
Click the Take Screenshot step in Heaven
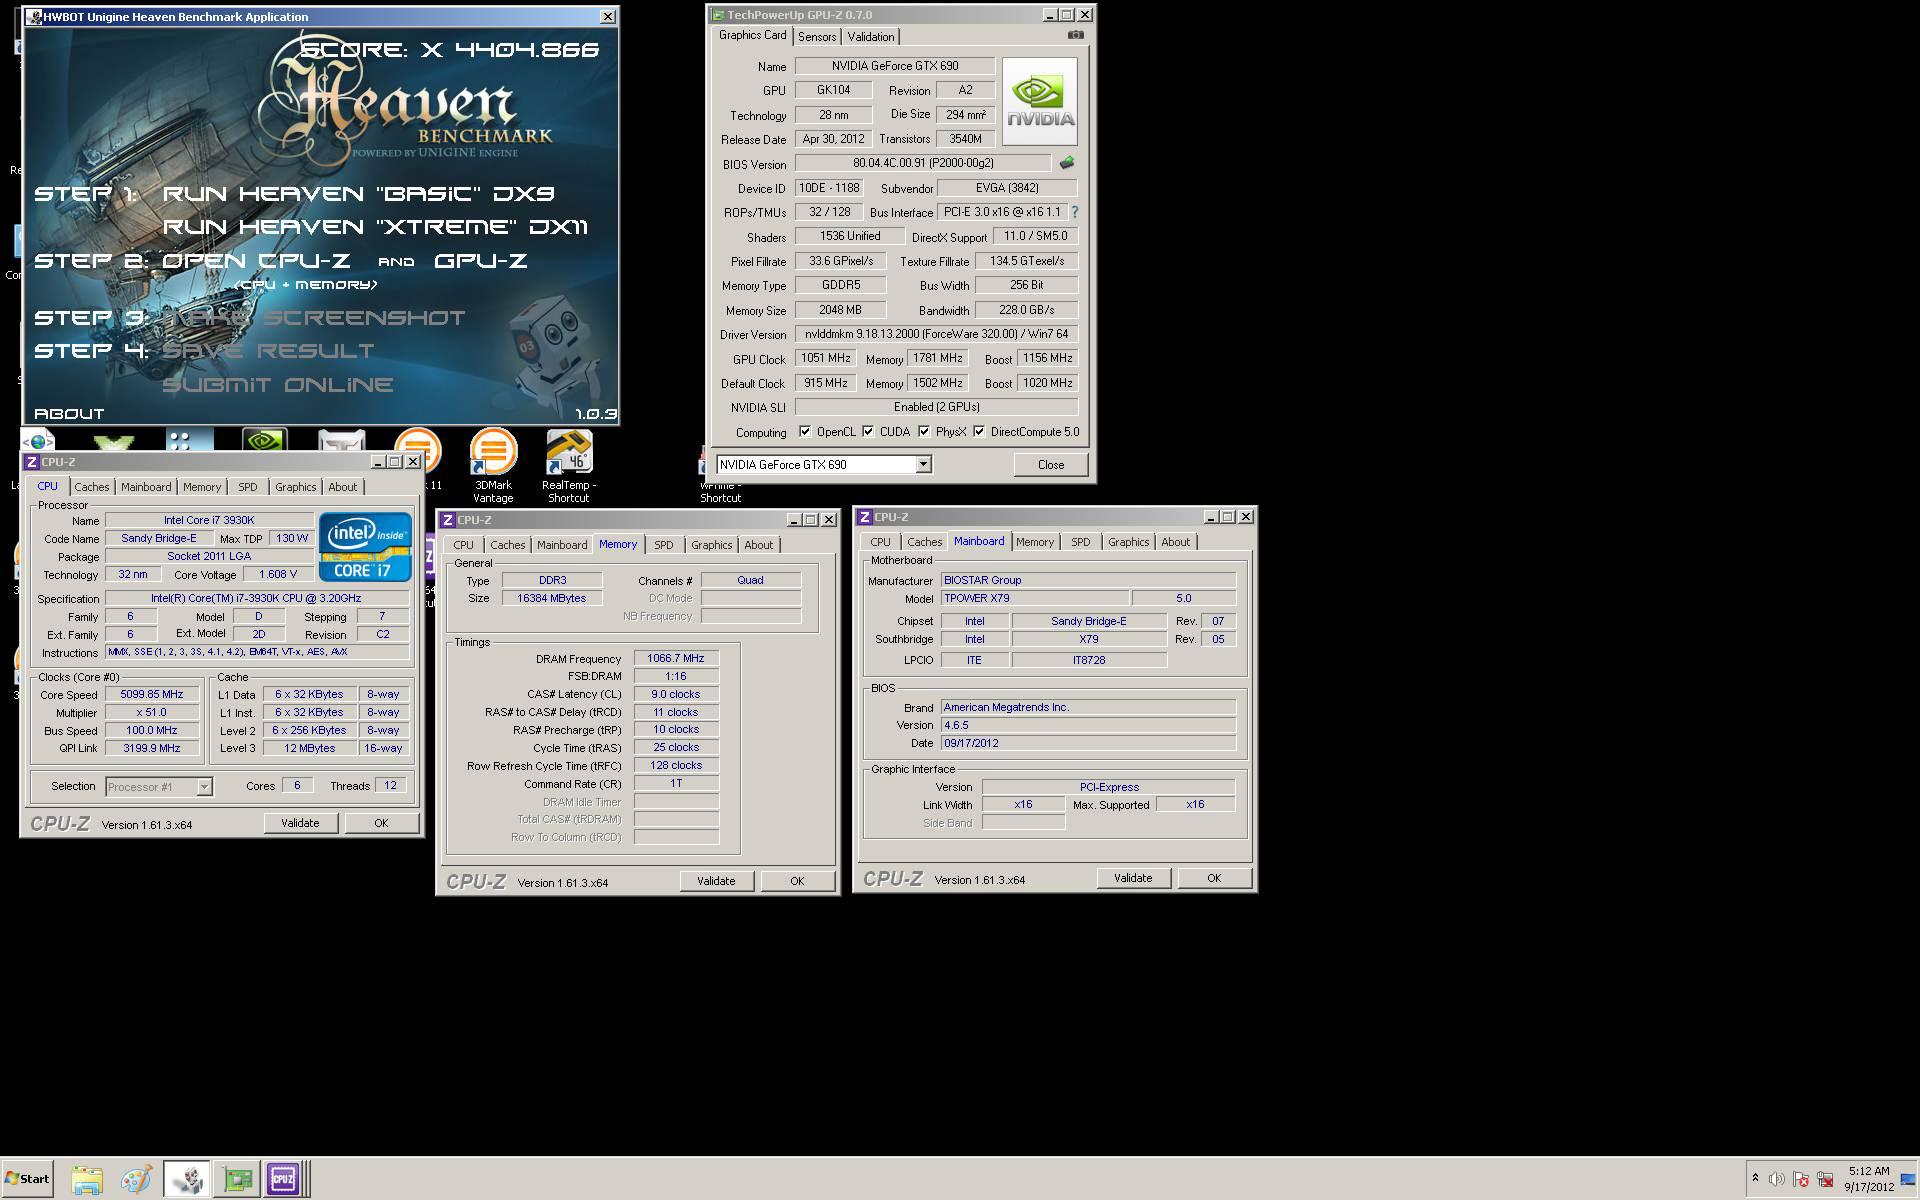(314, 318)
